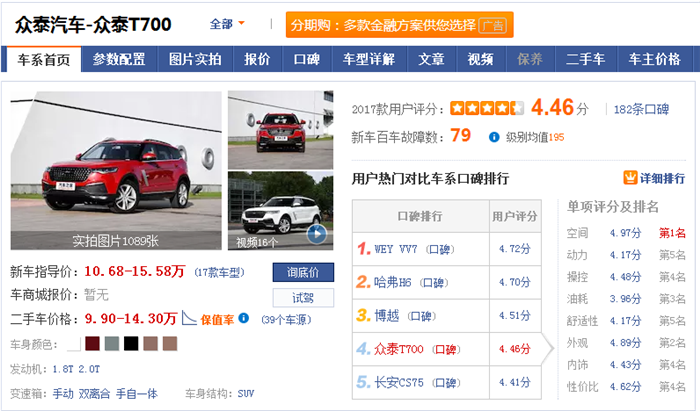Open the 图片实拍 tab

click(195, 59)
